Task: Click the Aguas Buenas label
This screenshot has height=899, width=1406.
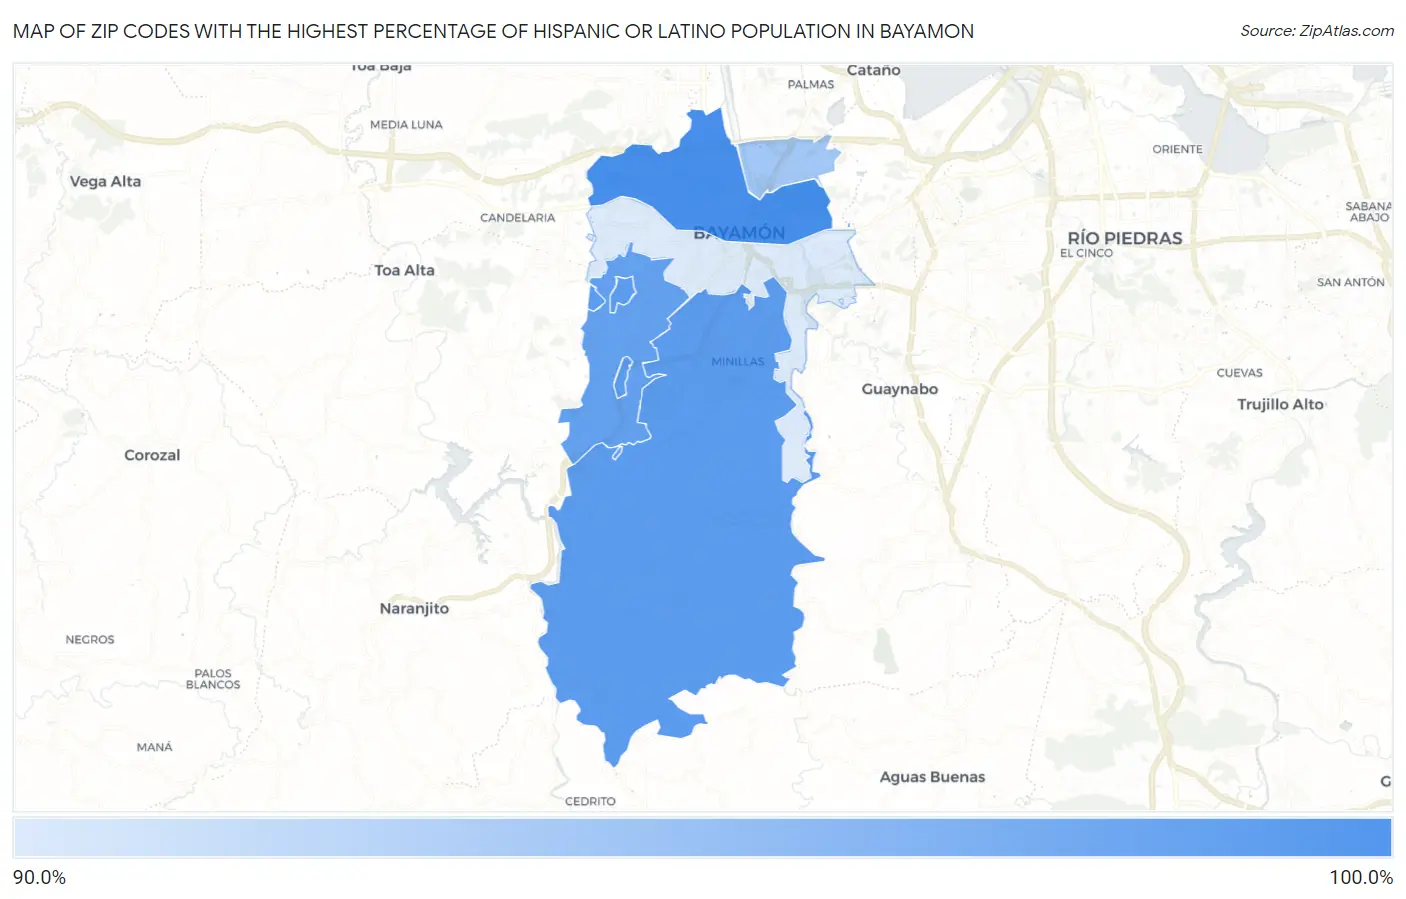Action: point(932,777)
